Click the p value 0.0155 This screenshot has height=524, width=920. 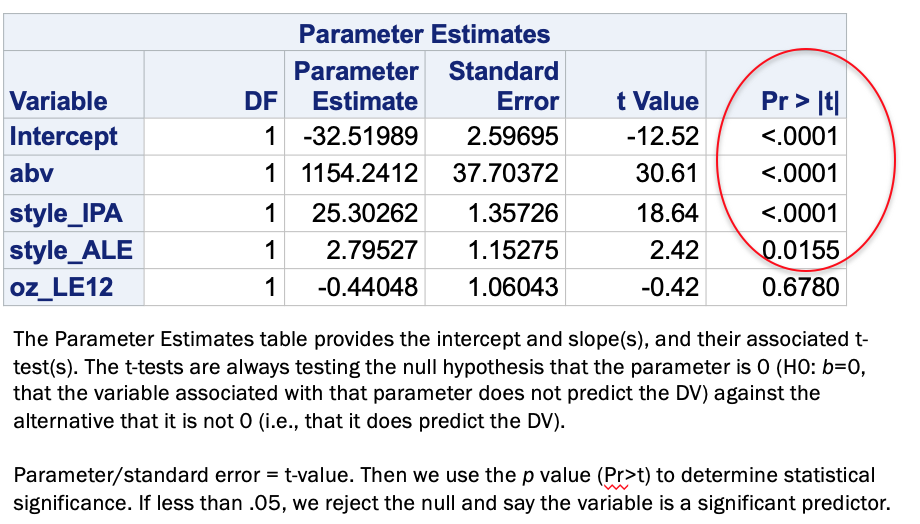pyautogui.click(x=800, y=251)
